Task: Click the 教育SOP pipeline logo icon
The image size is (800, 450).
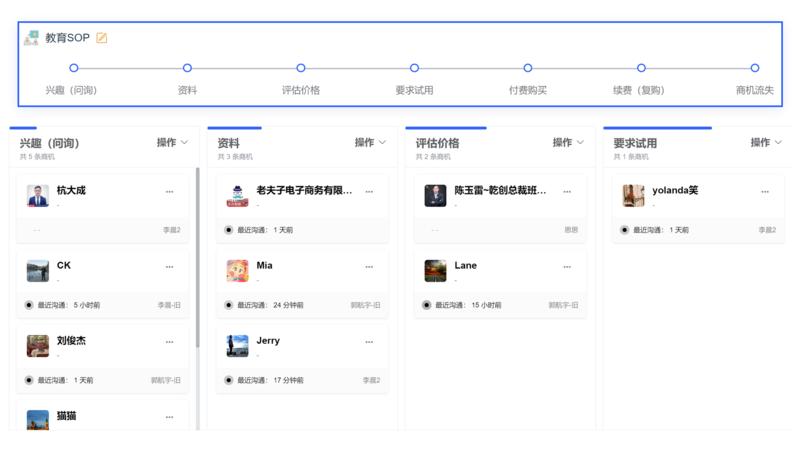Action: click(32, 38)
